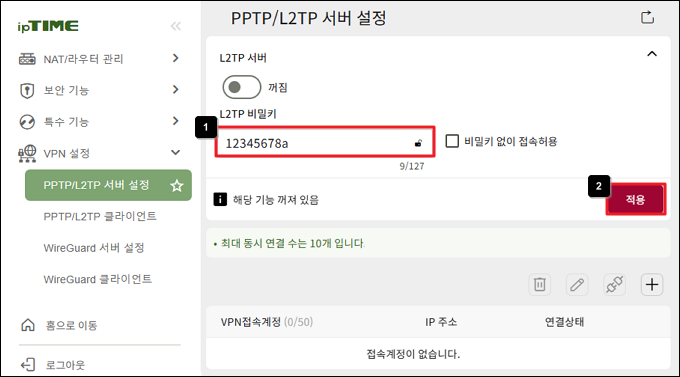Viewport: 680px width, 377px height.
Task: Expand the 보안 기능 menu
Action: pyautogui.click(x=99, y=90)
